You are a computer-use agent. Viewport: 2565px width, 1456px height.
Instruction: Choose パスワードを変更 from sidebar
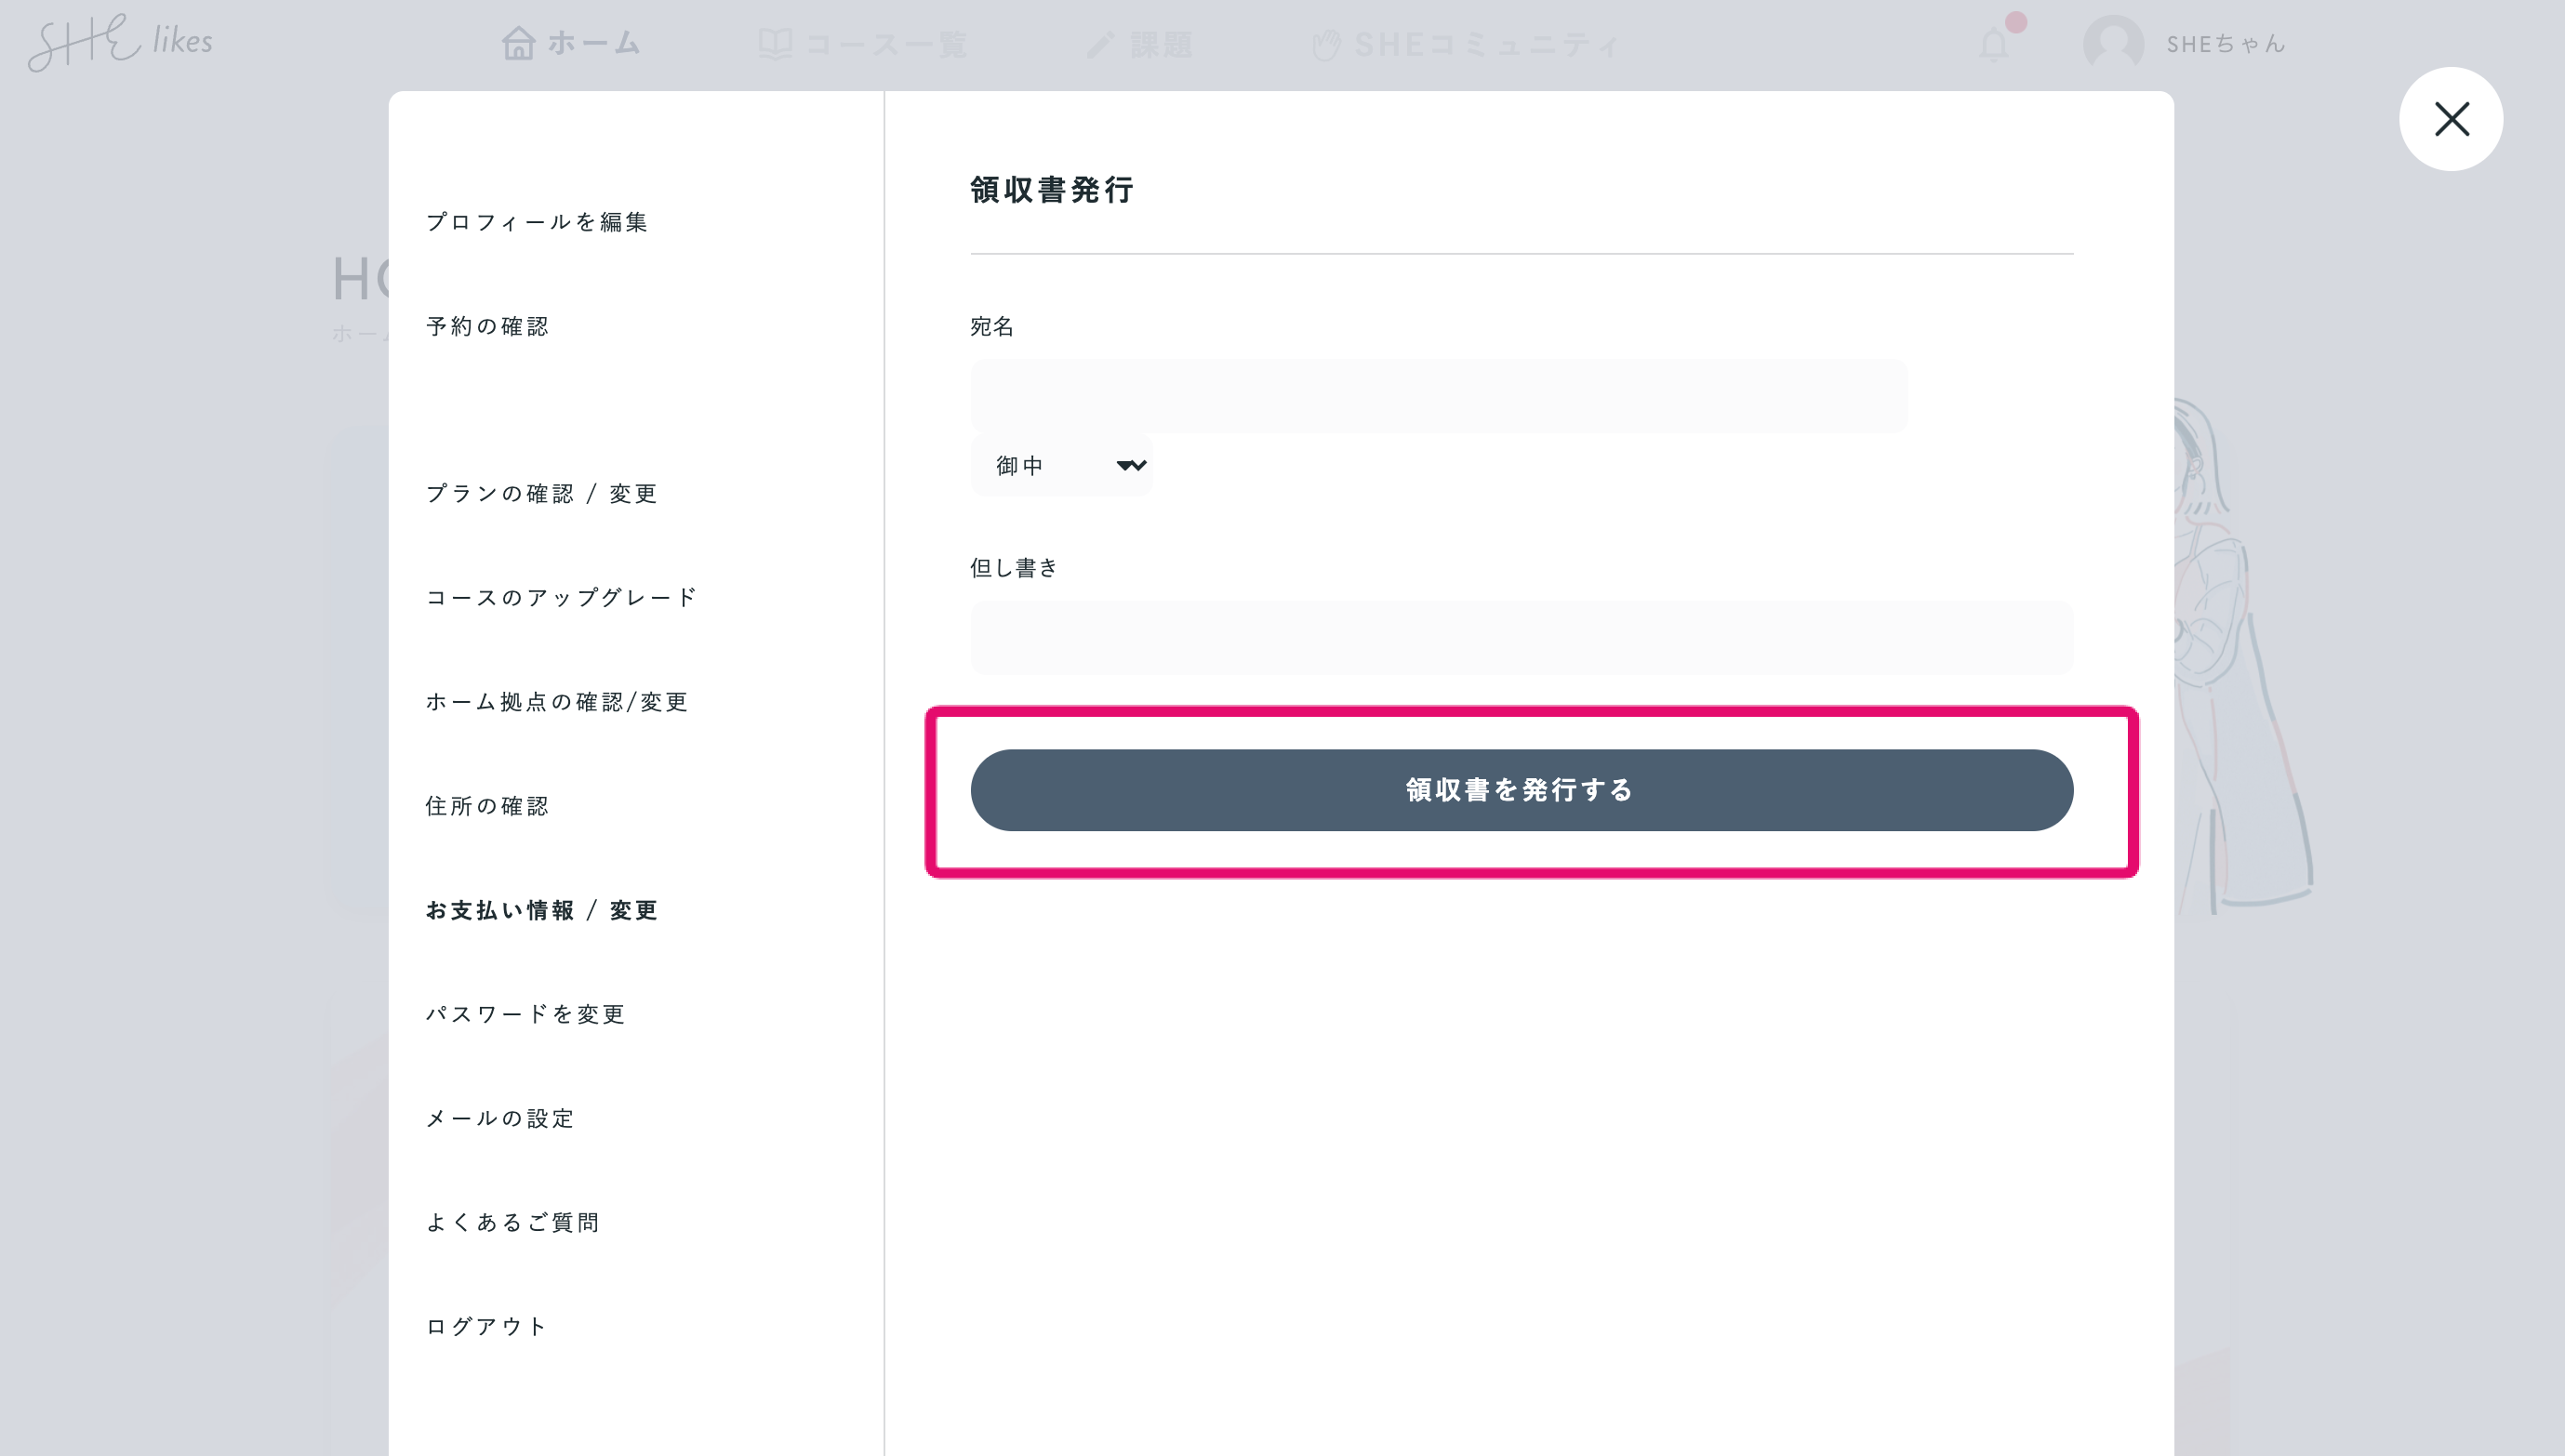pos(526,1014)
